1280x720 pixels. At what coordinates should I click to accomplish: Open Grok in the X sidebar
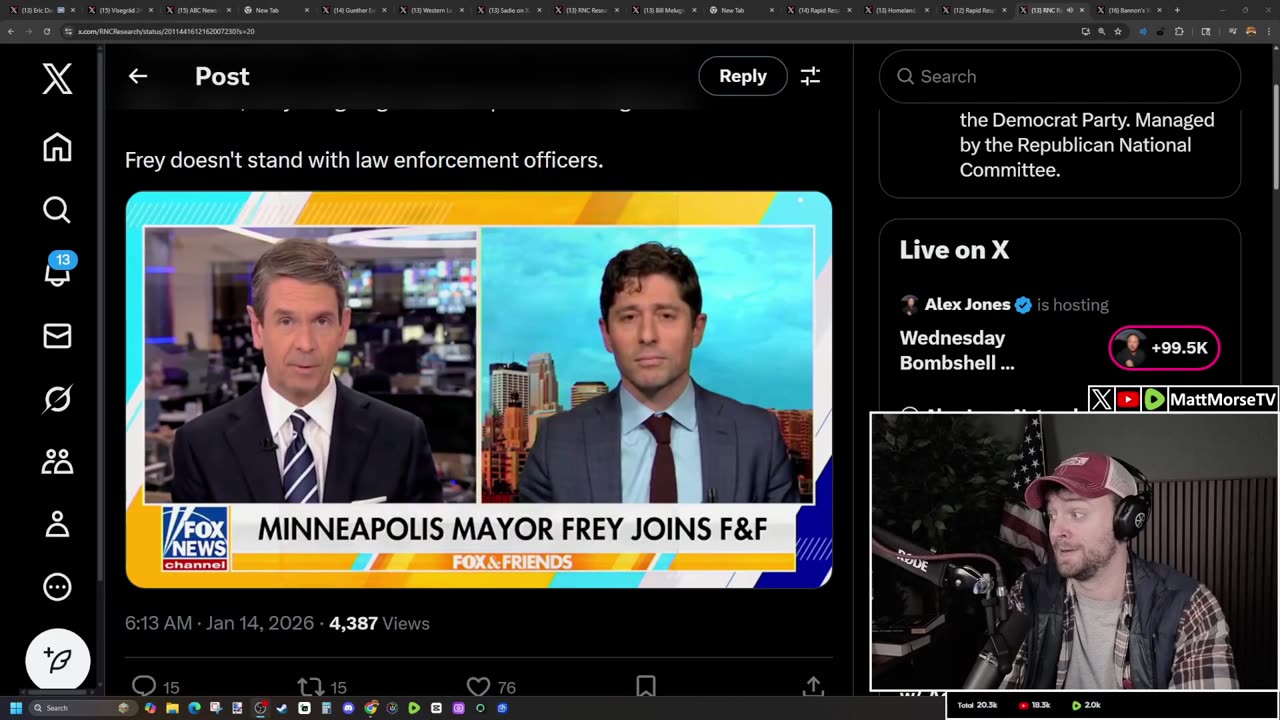point(57,399)
